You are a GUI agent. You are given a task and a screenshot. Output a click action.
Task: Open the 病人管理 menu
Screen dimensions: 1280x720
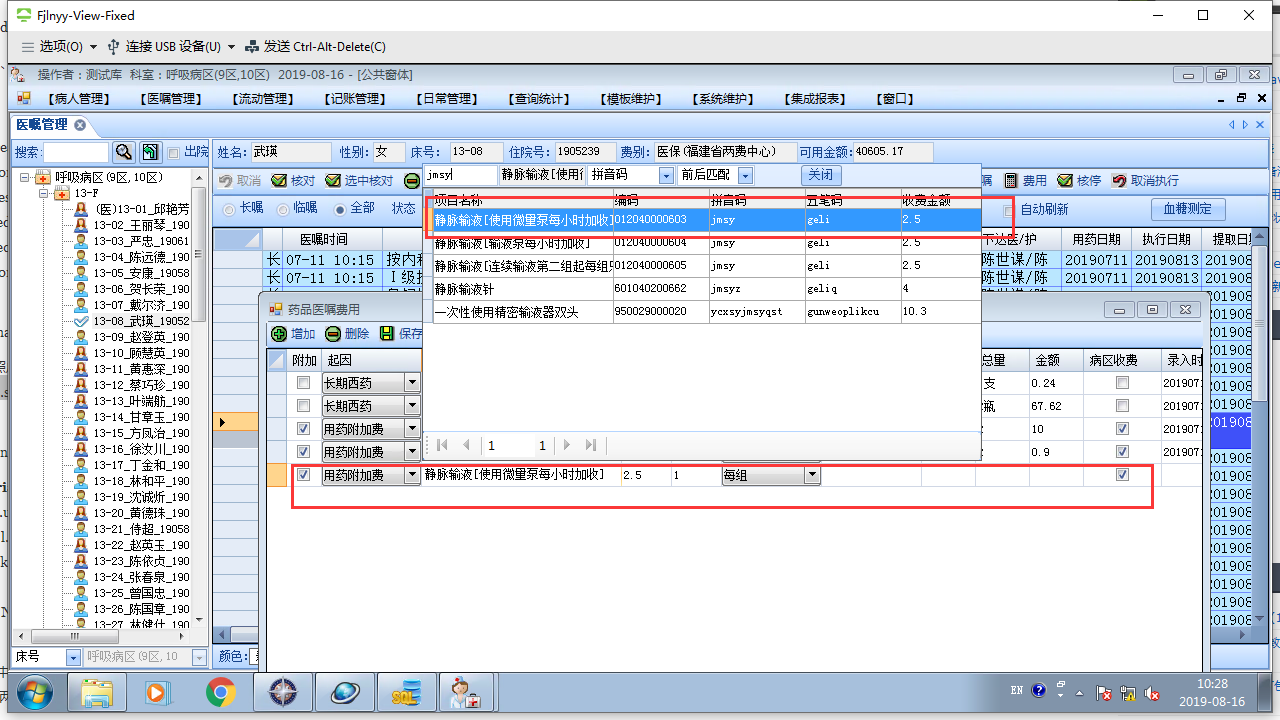[x=80, y=99]
